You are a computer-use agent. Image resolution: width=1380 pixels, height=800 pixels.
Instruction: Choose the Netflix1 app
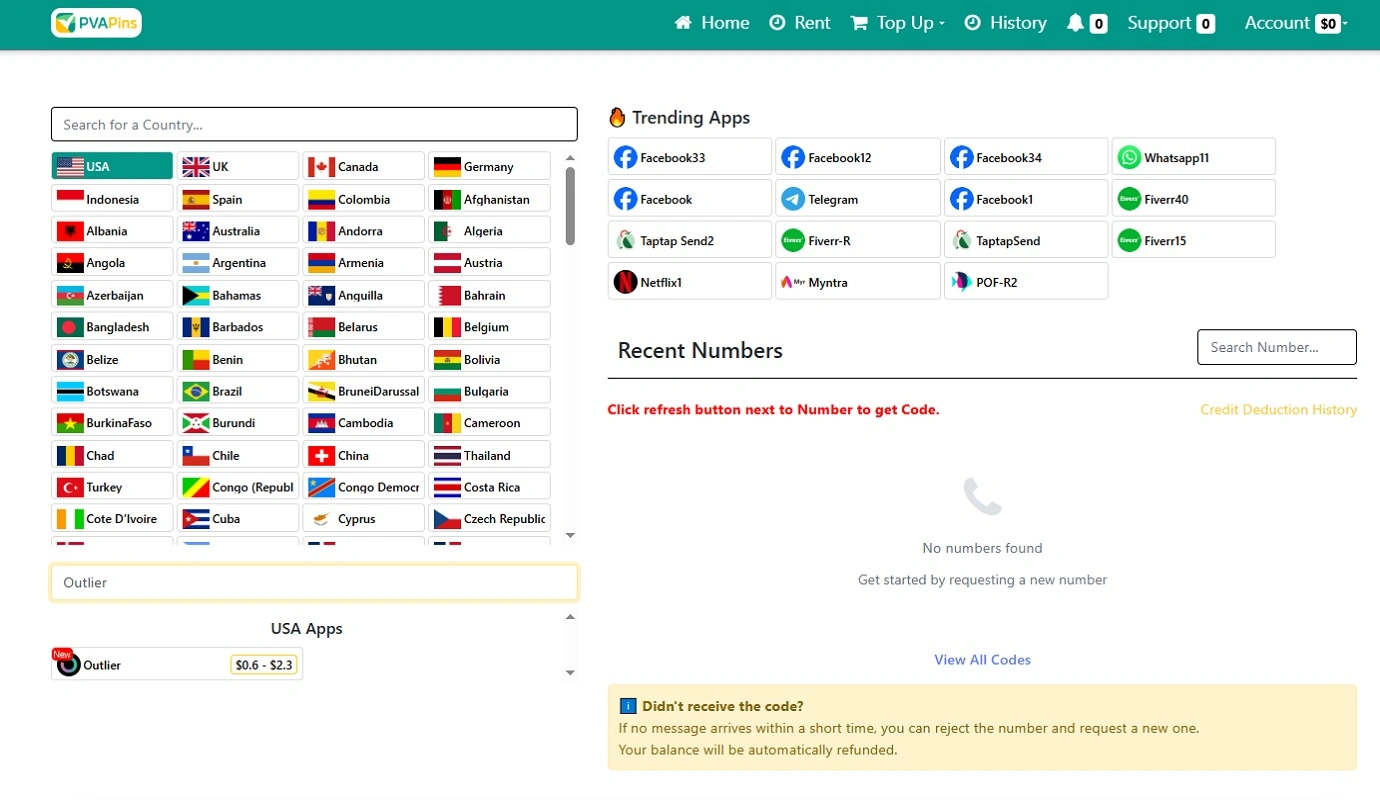[690, 282]
